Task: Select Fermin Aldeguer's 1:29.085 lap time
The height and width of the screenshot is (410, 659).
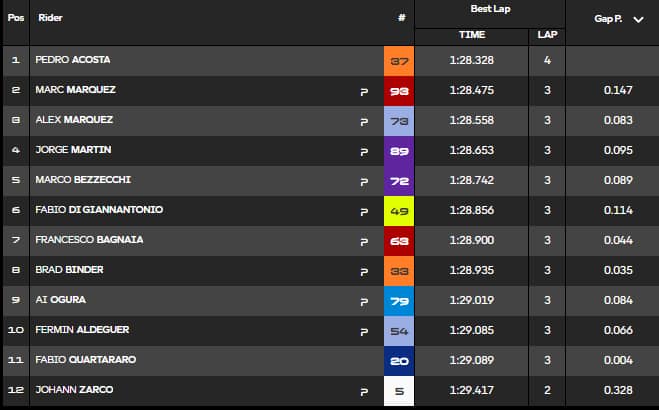Action: [x=472, y=330]
